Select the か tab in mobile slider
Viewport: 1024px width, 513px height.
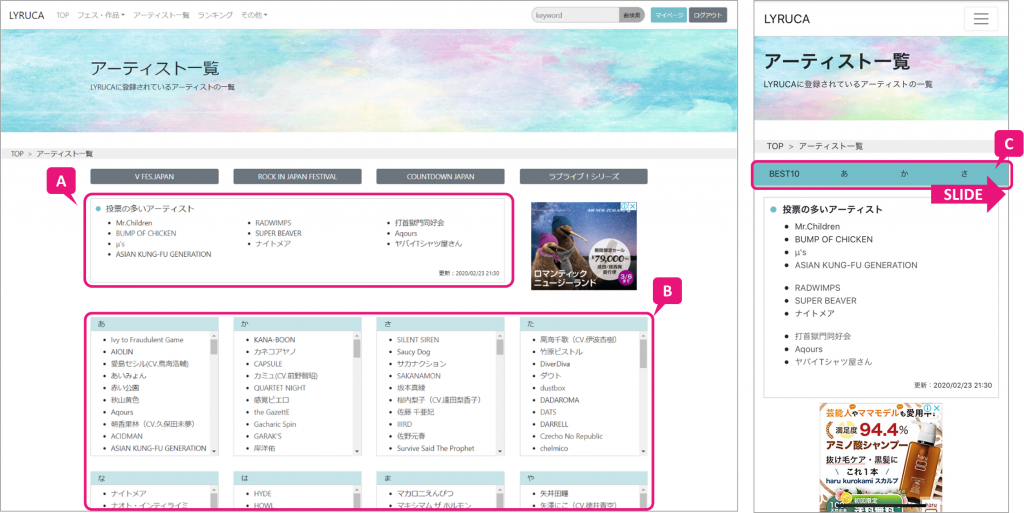904,174
